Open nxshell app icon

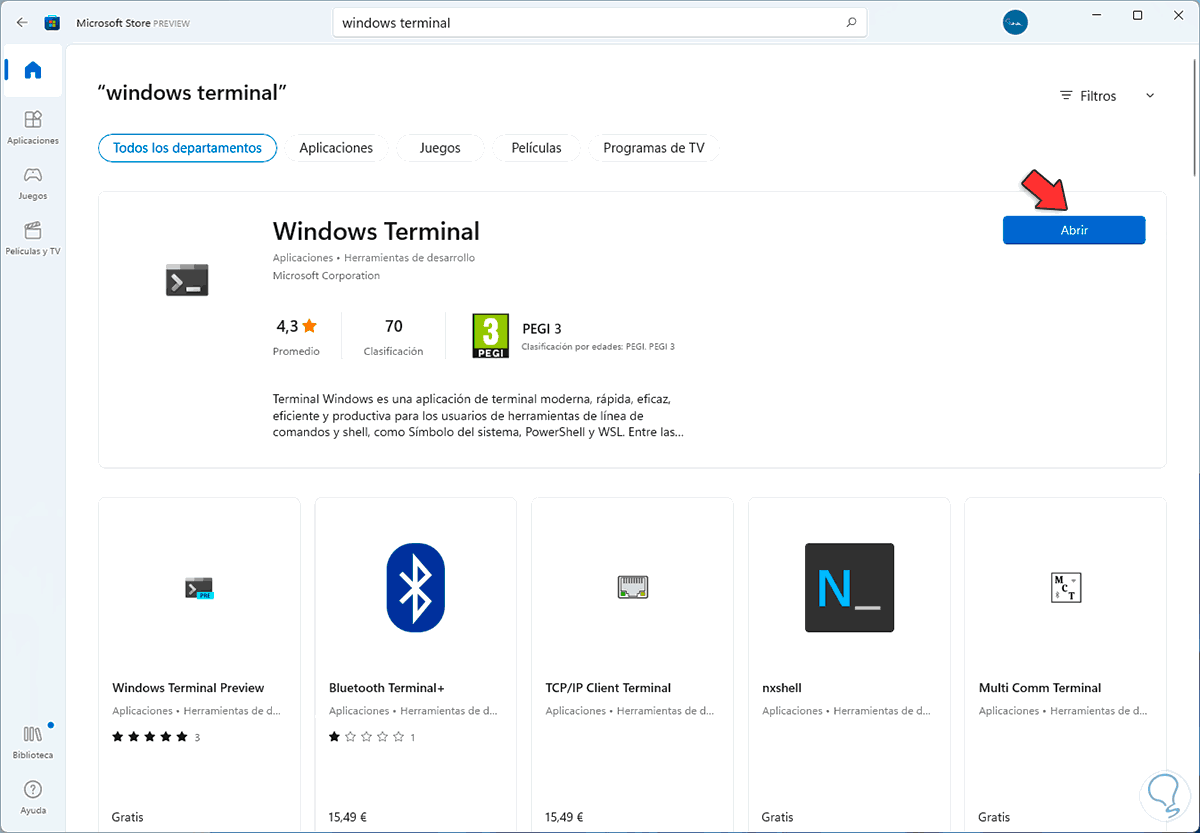tap(849, 588)
